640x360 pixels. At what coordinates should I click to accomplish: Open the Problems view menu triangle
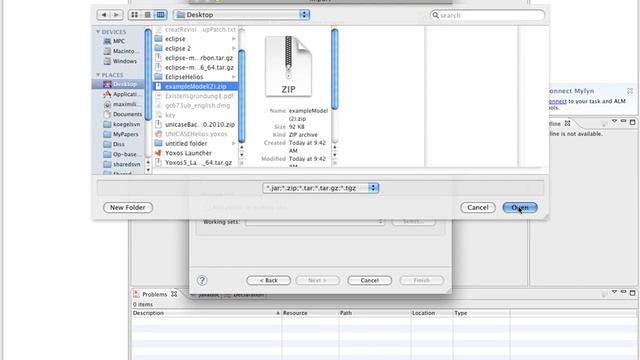pyautogui.click(x=614, y=292)
